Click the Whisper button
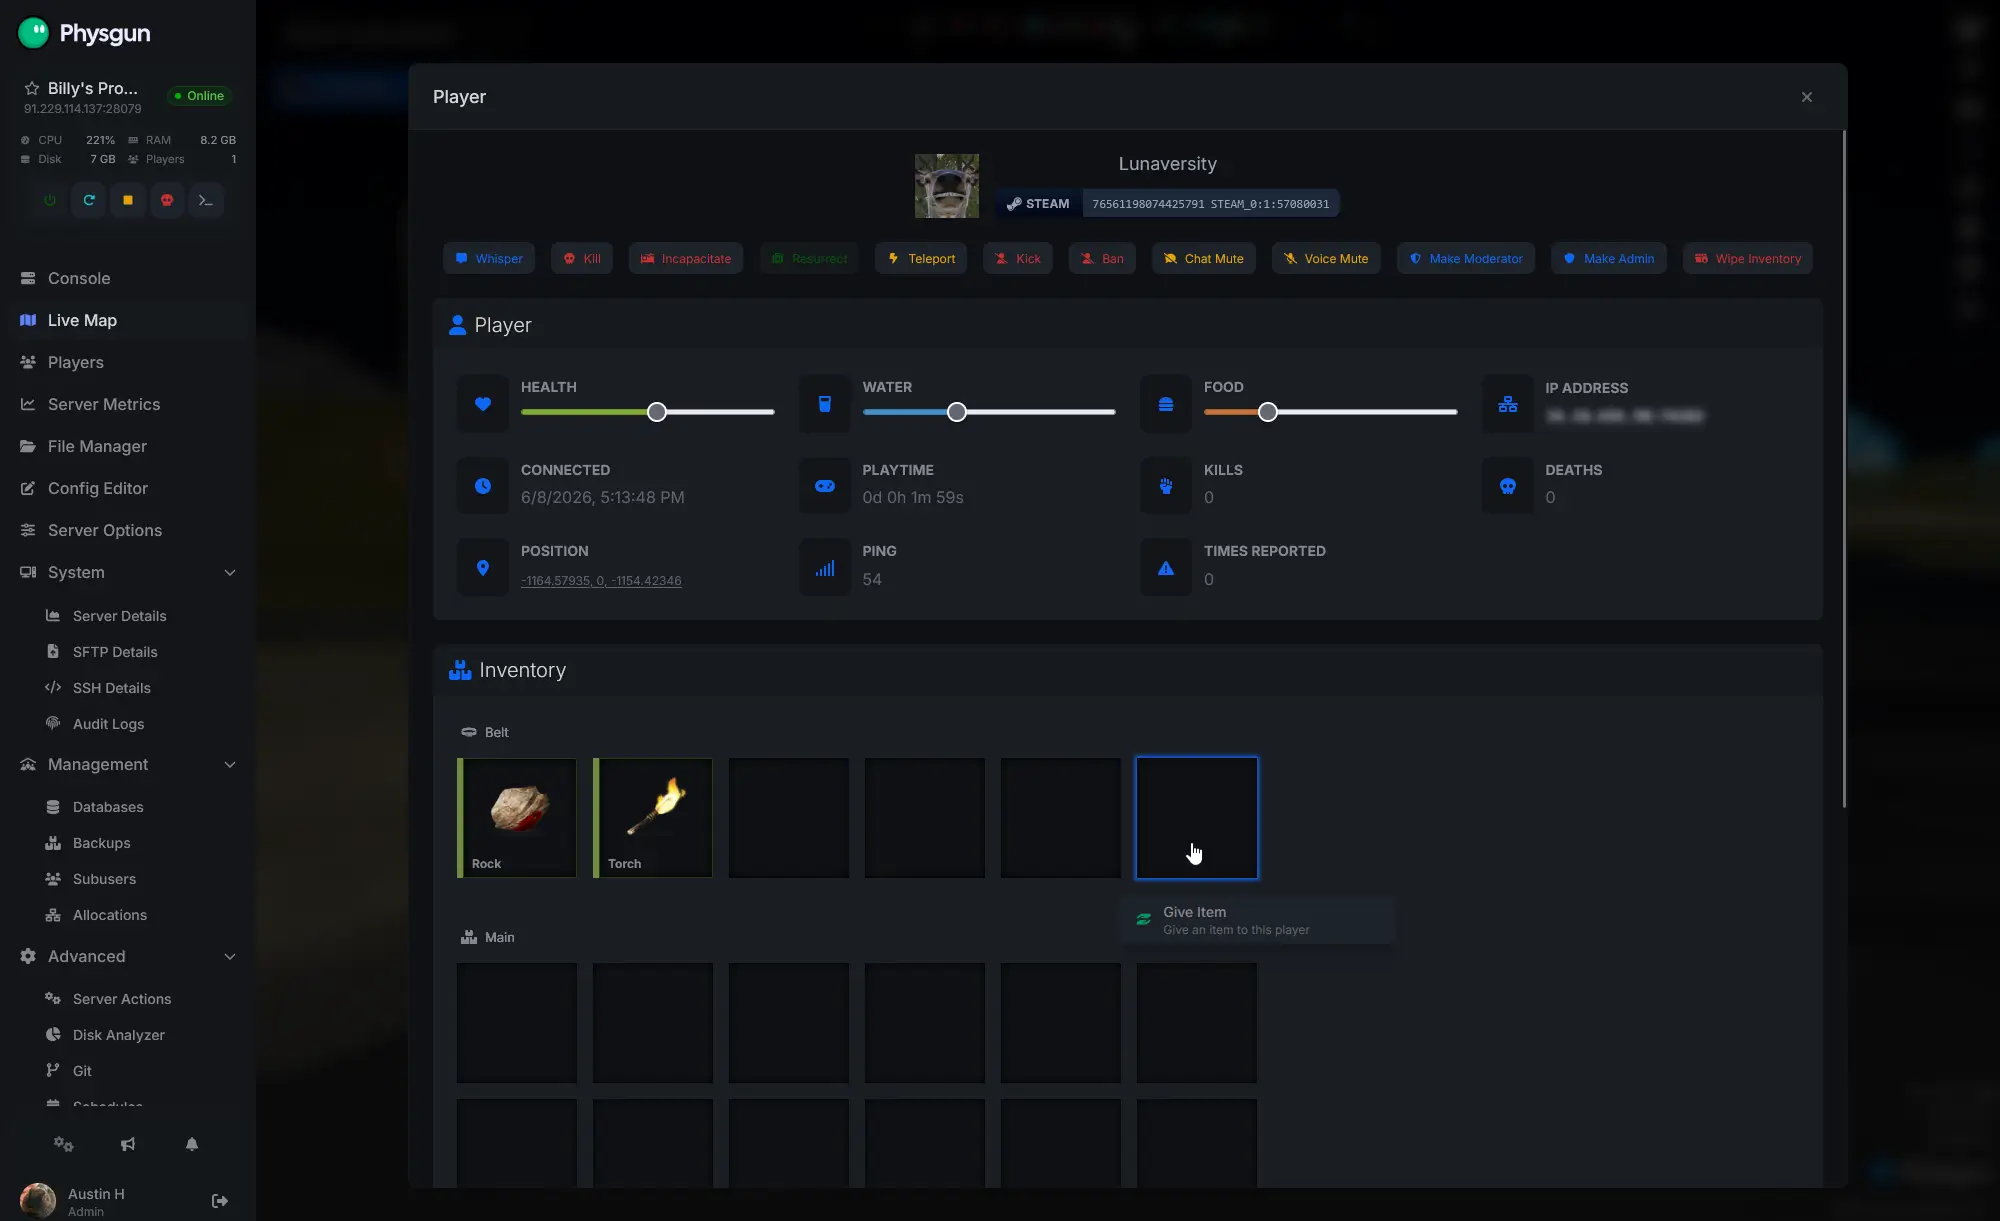2000x1221 pixels. pos(489,258)
